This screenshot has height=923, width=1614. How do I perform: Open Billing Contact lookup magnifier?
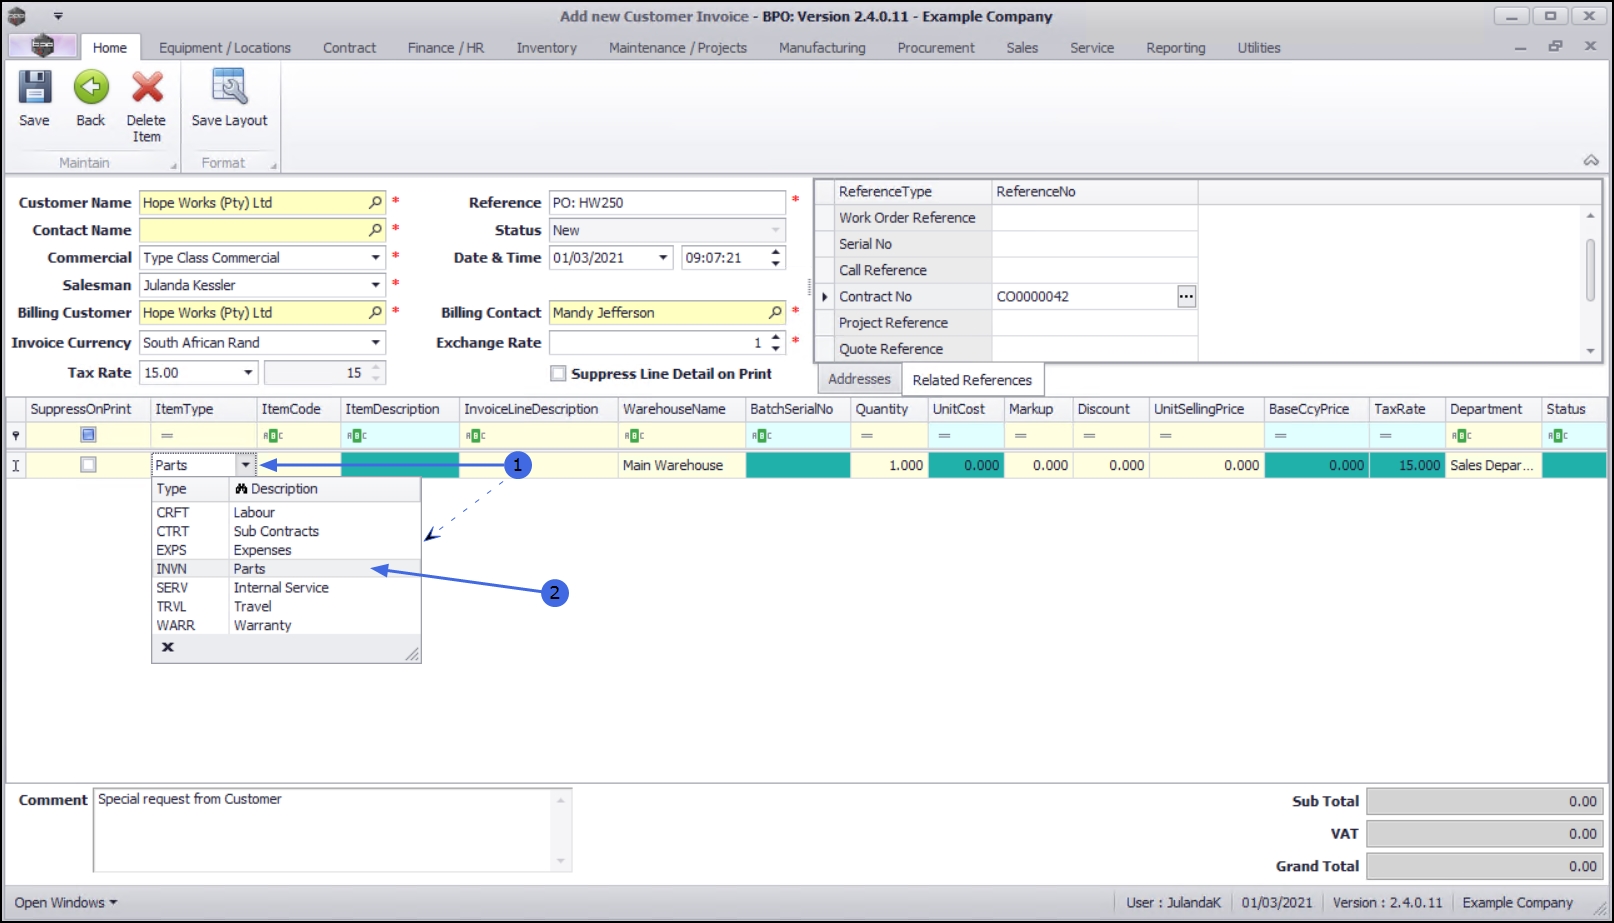pos(775,313)
